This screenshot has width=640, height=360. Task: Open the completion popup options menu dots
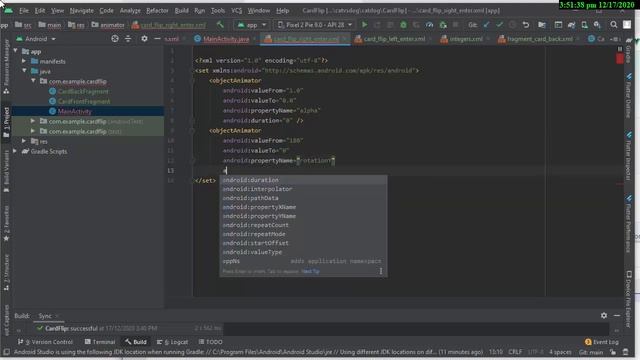[x=381, y=271]
